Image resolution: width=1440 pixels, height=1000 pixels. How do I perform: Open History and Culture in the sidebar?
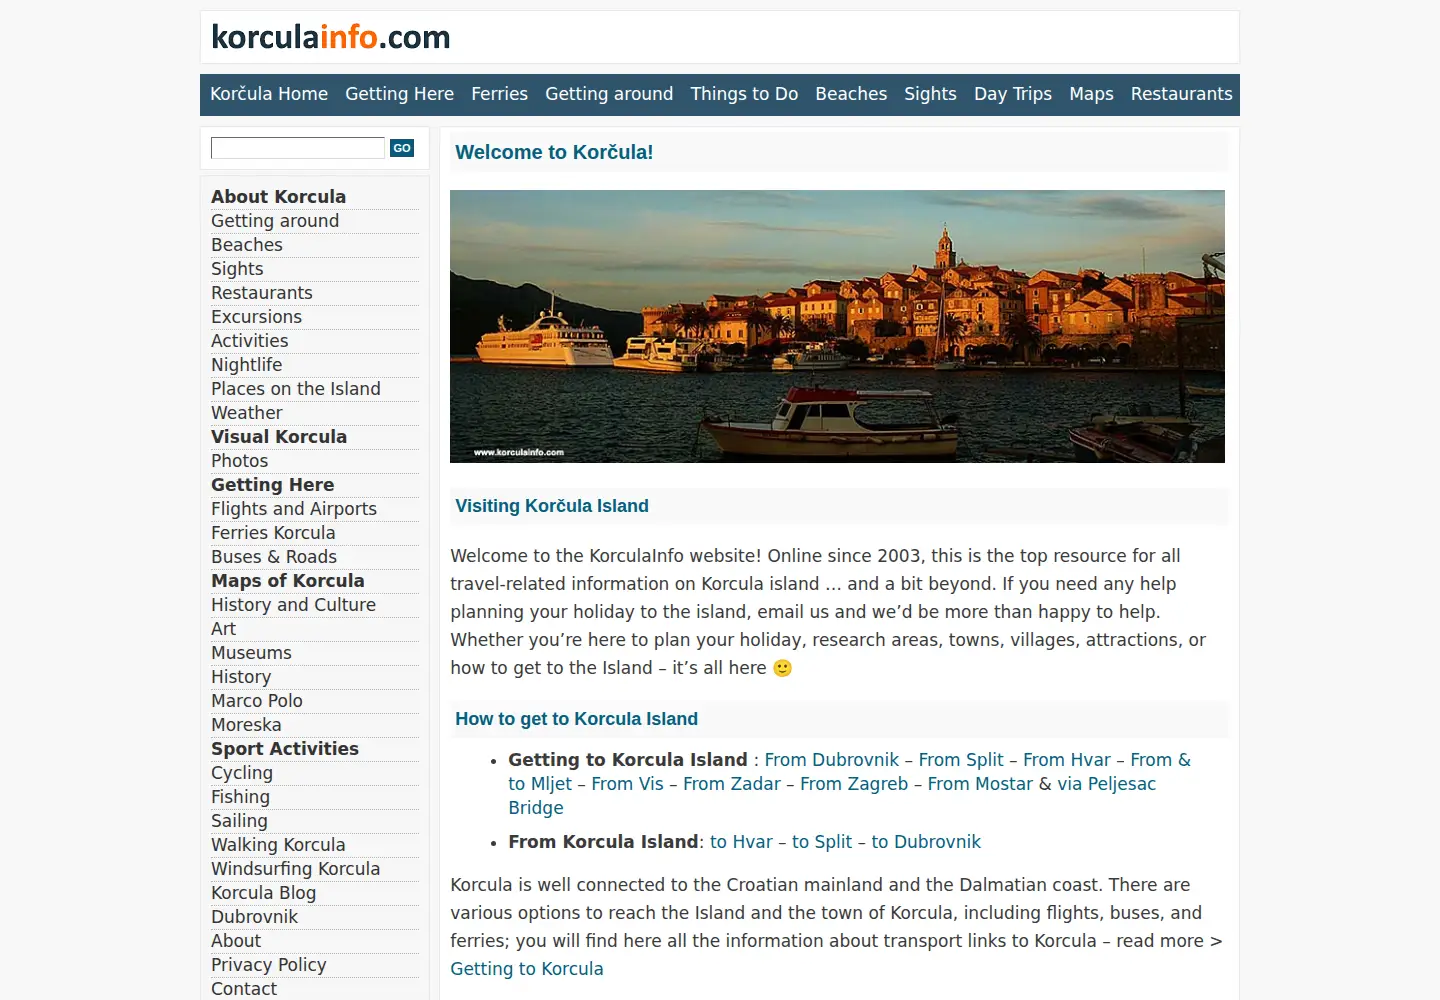pyautogui.click(x=293, y=605)
